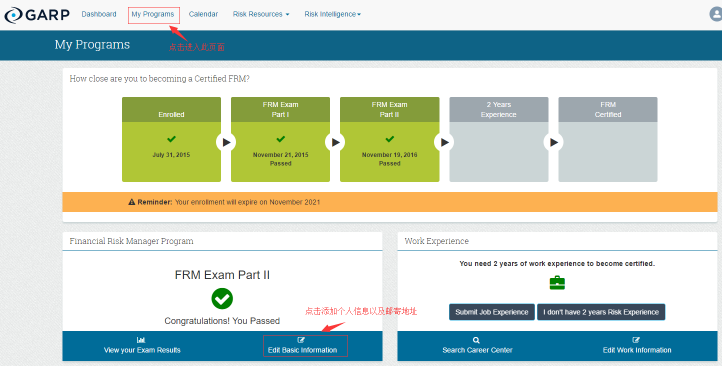Open the Calendar menu item
722x366 pixels.
(x=203, y=14)
